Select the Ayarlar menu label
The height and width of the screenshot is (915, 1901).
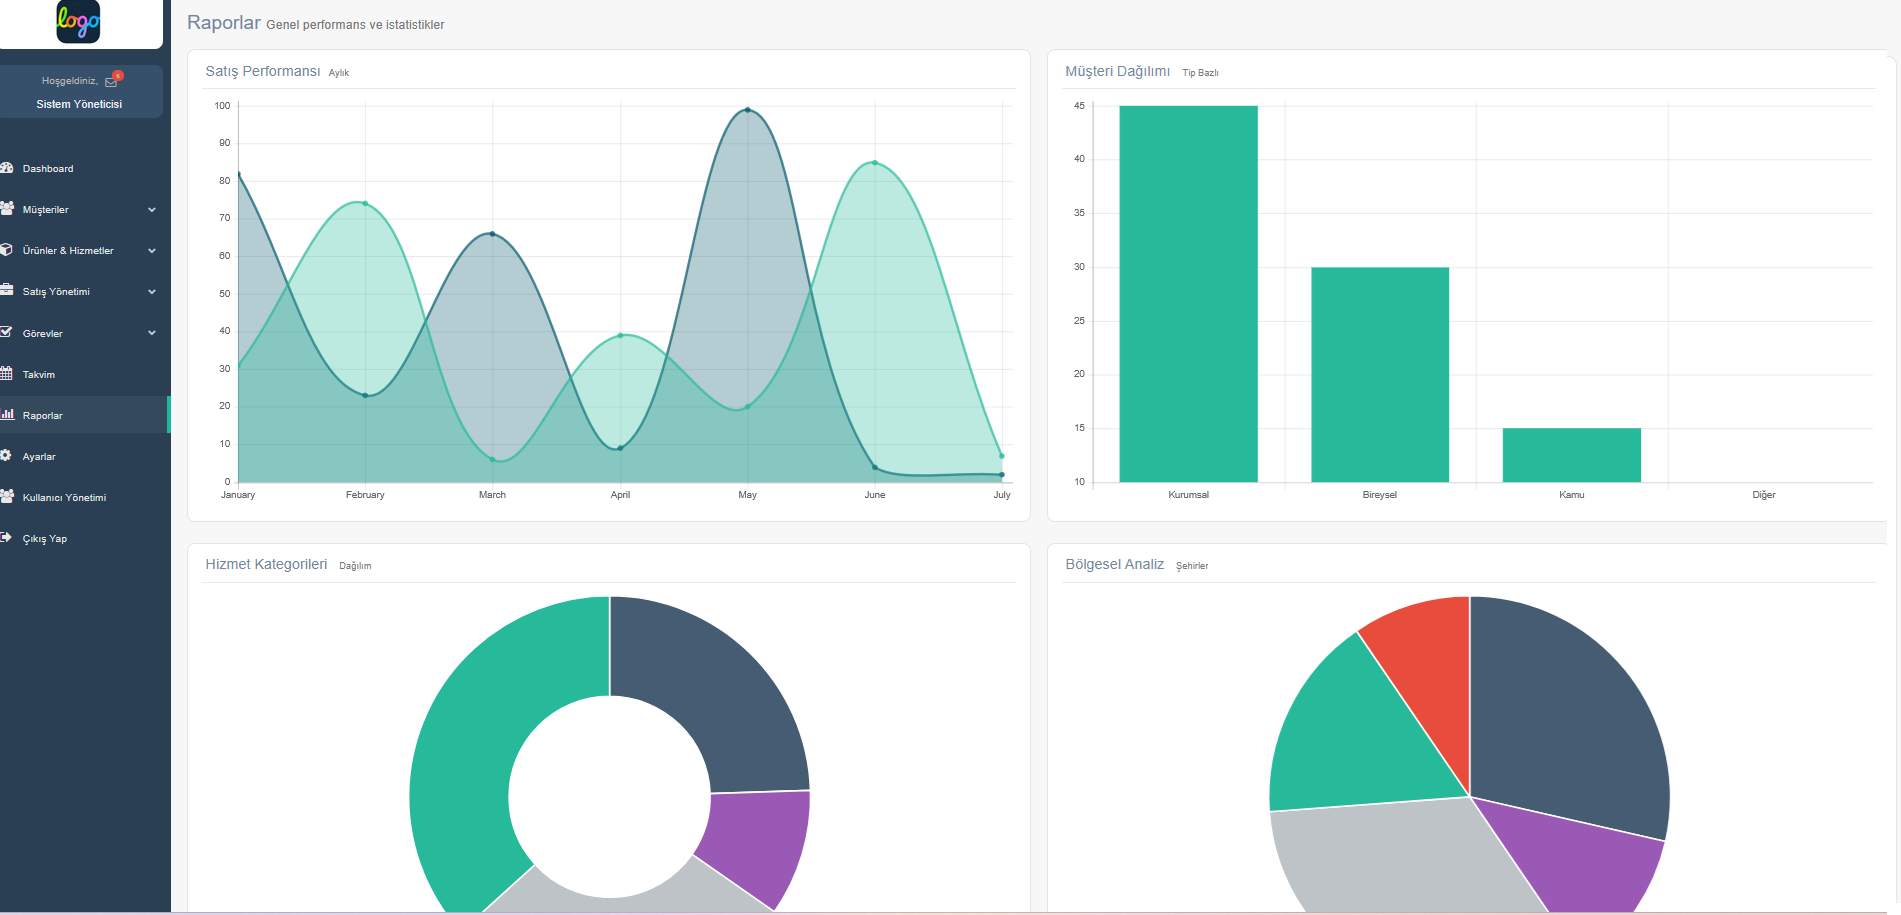39,457
